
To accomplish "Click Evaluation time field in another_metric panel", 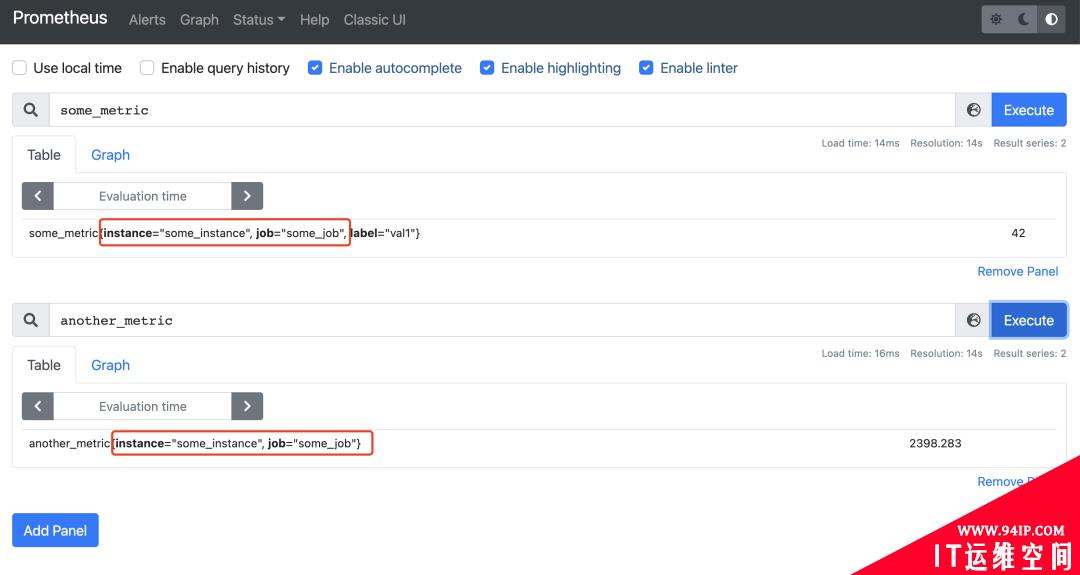I will coord(143,406).
